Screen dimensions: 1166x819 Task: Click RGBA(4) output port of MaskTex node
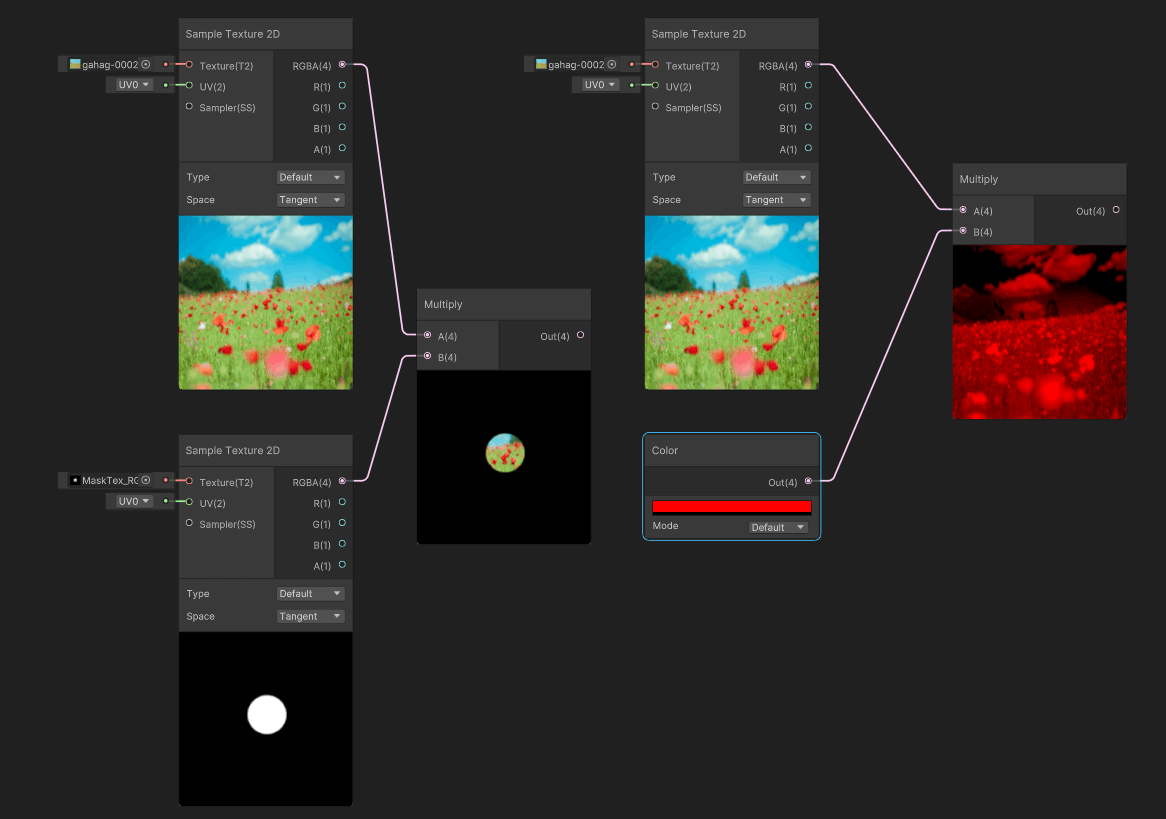coord(342,481)
